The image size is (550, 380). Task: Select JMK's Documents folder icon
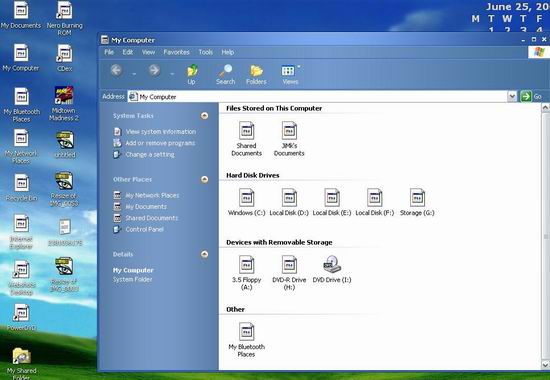[289, 139]
